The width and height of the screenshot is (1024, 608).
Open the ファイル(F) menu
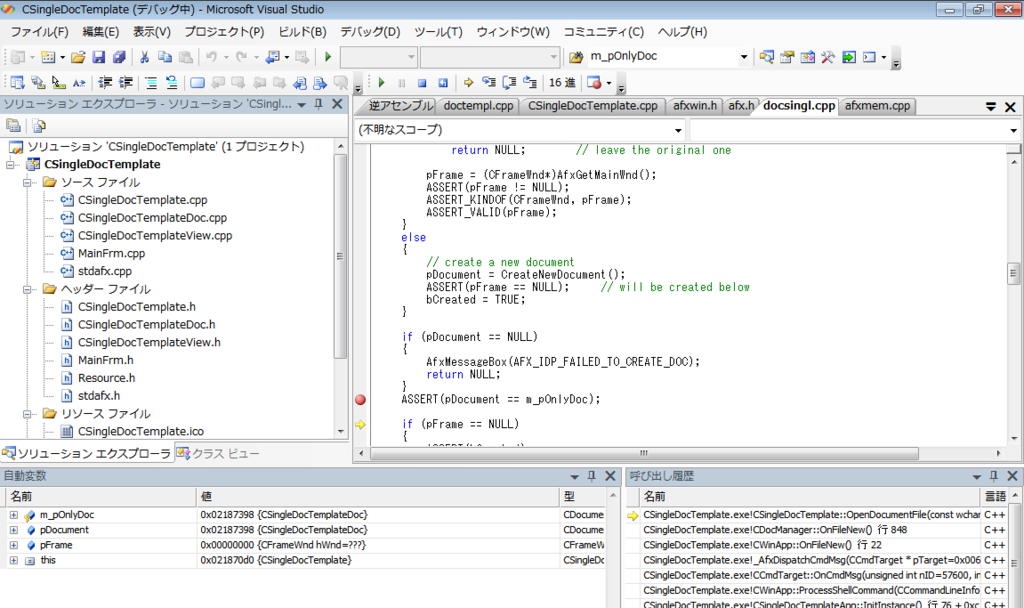click(39, 32)
